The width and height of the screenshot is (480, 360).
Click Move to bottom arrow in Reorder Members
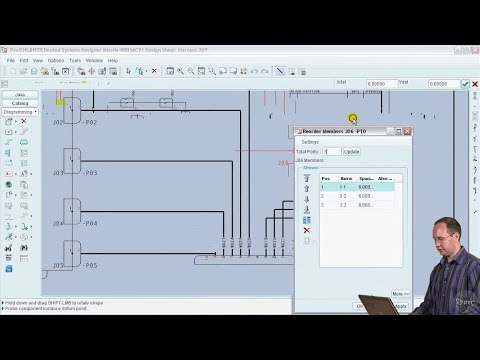pos(307,210)
